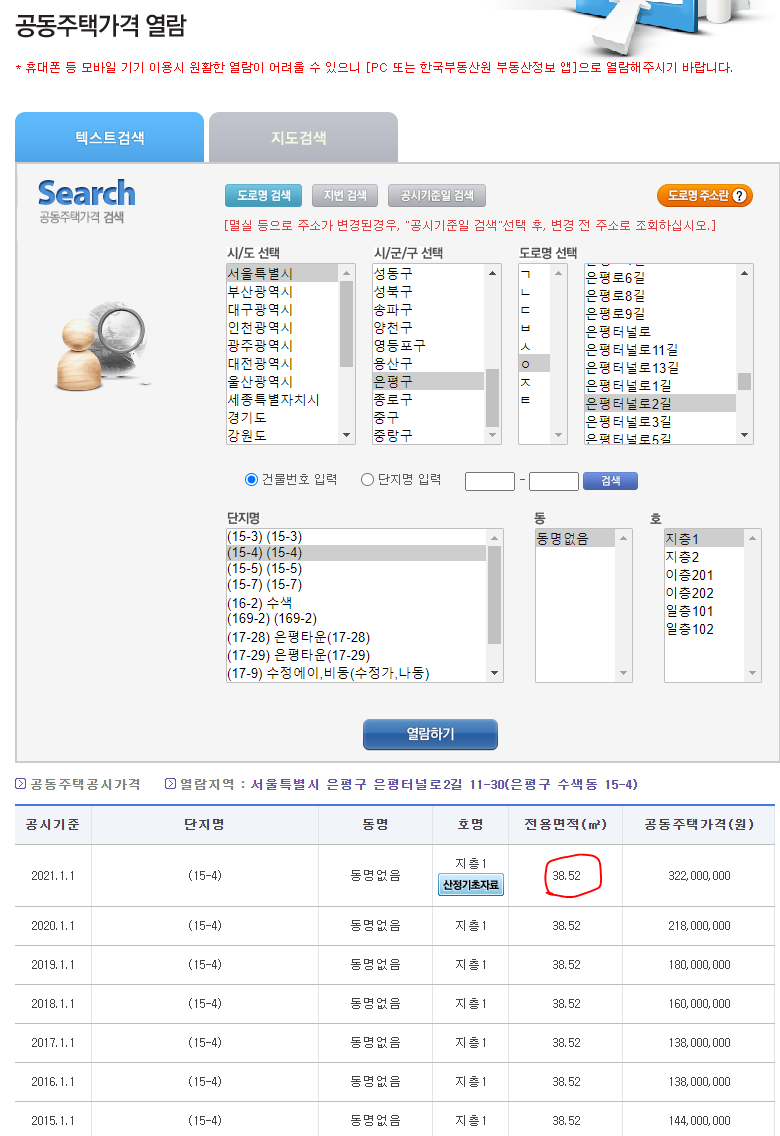Click the first building number input field
Screen dimensions: 780x1136
[490, 481]
